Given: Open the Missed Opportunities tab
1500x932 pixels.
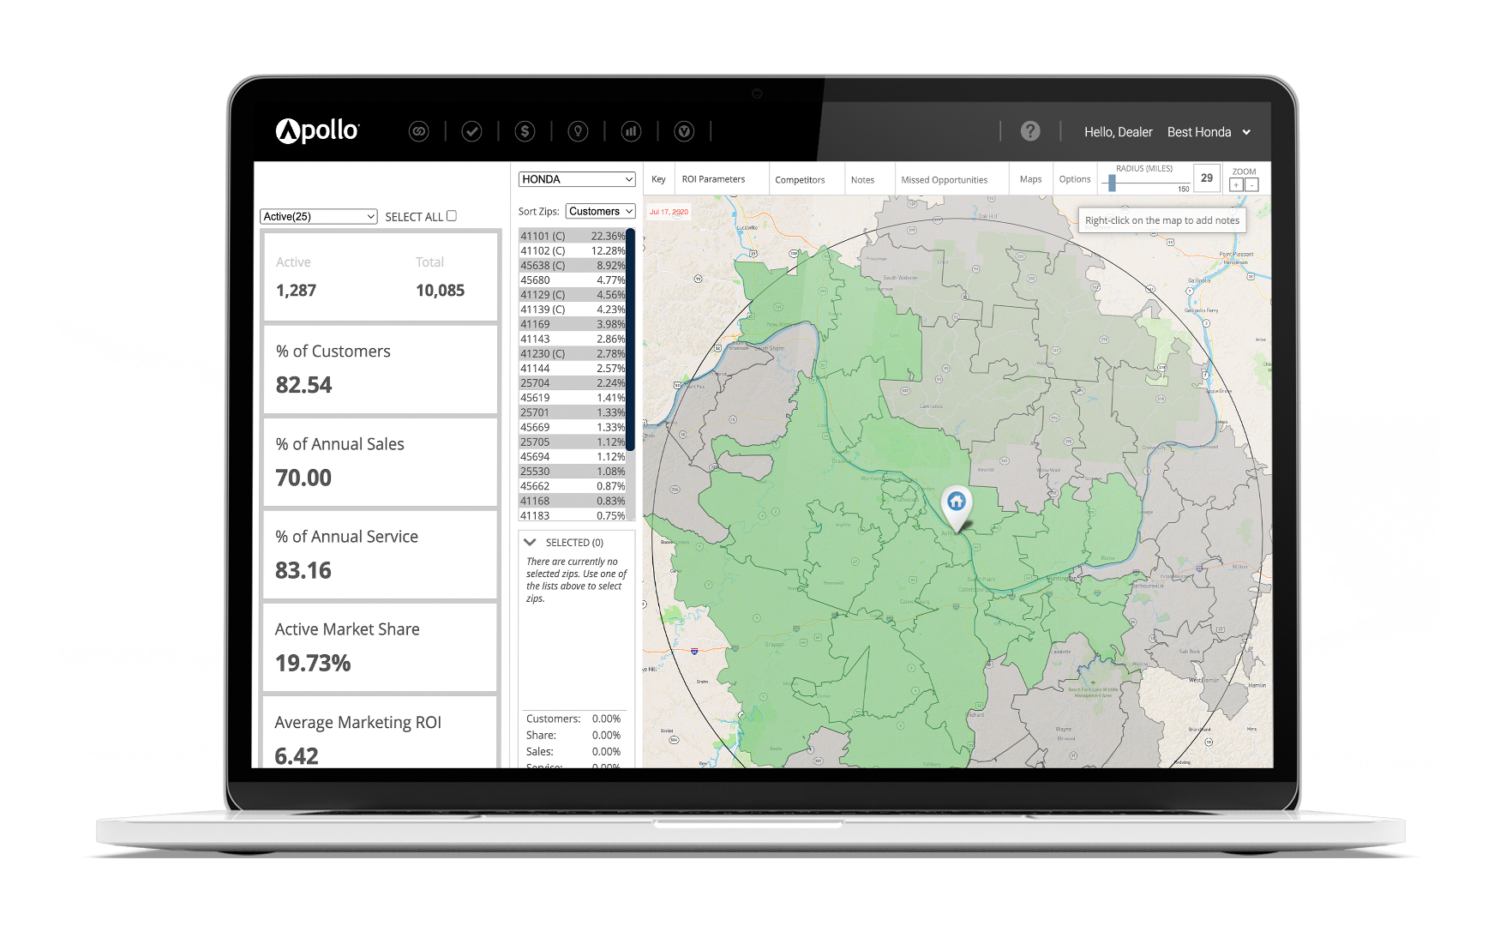Looking at the screenshot, I should coord(945,179).
